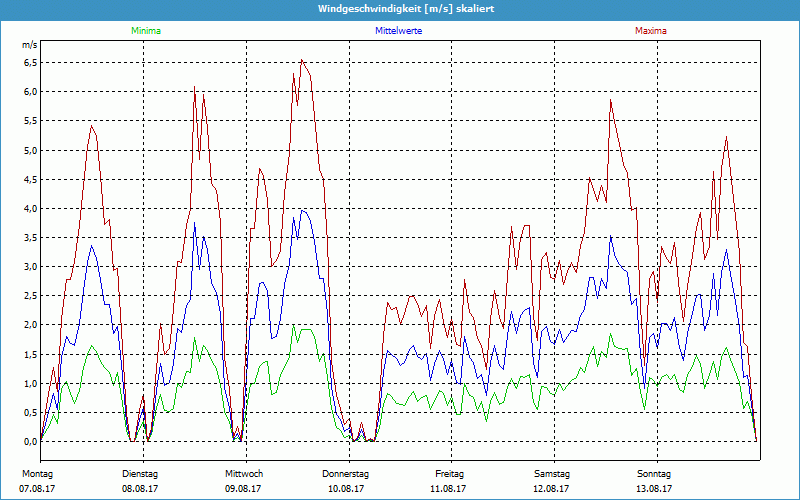Click the 2,0 y-axis value
The image size is (800, 500).
(30, 325)
